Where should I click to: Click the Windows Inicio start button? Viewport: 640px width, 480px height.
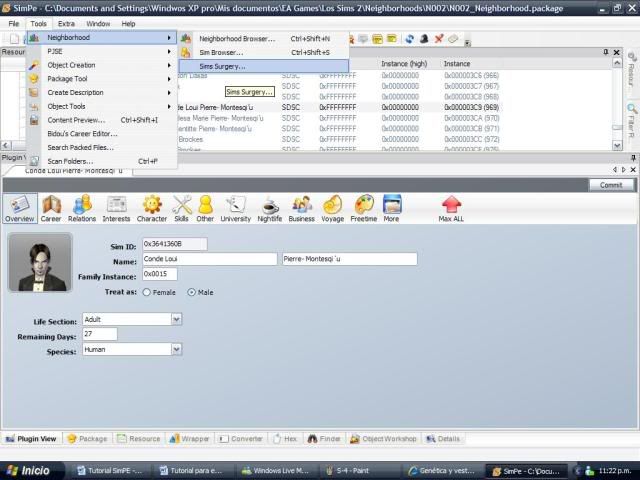click(x=32, y=471)
